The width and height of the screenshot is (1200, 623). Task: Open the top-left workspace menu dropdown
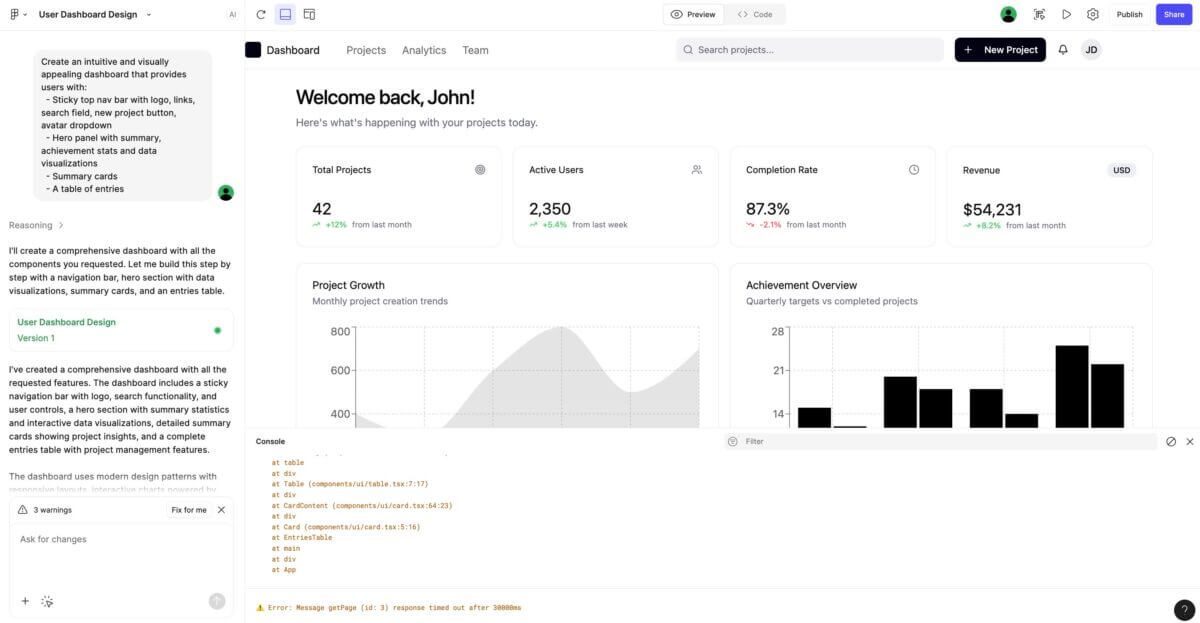(17, 14)
